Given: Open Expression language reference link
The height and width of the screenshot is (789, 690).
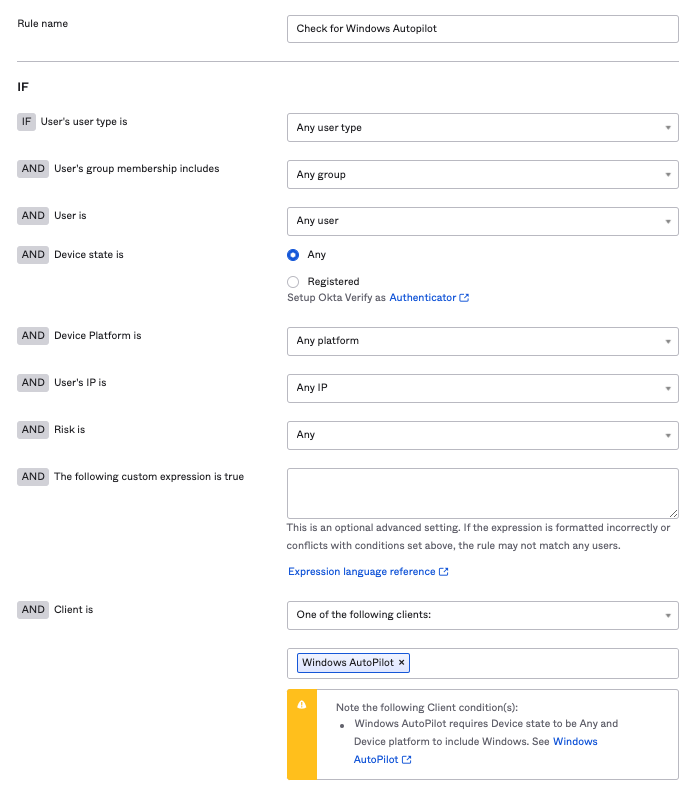Looking at the screenshot, I should 361,572.
